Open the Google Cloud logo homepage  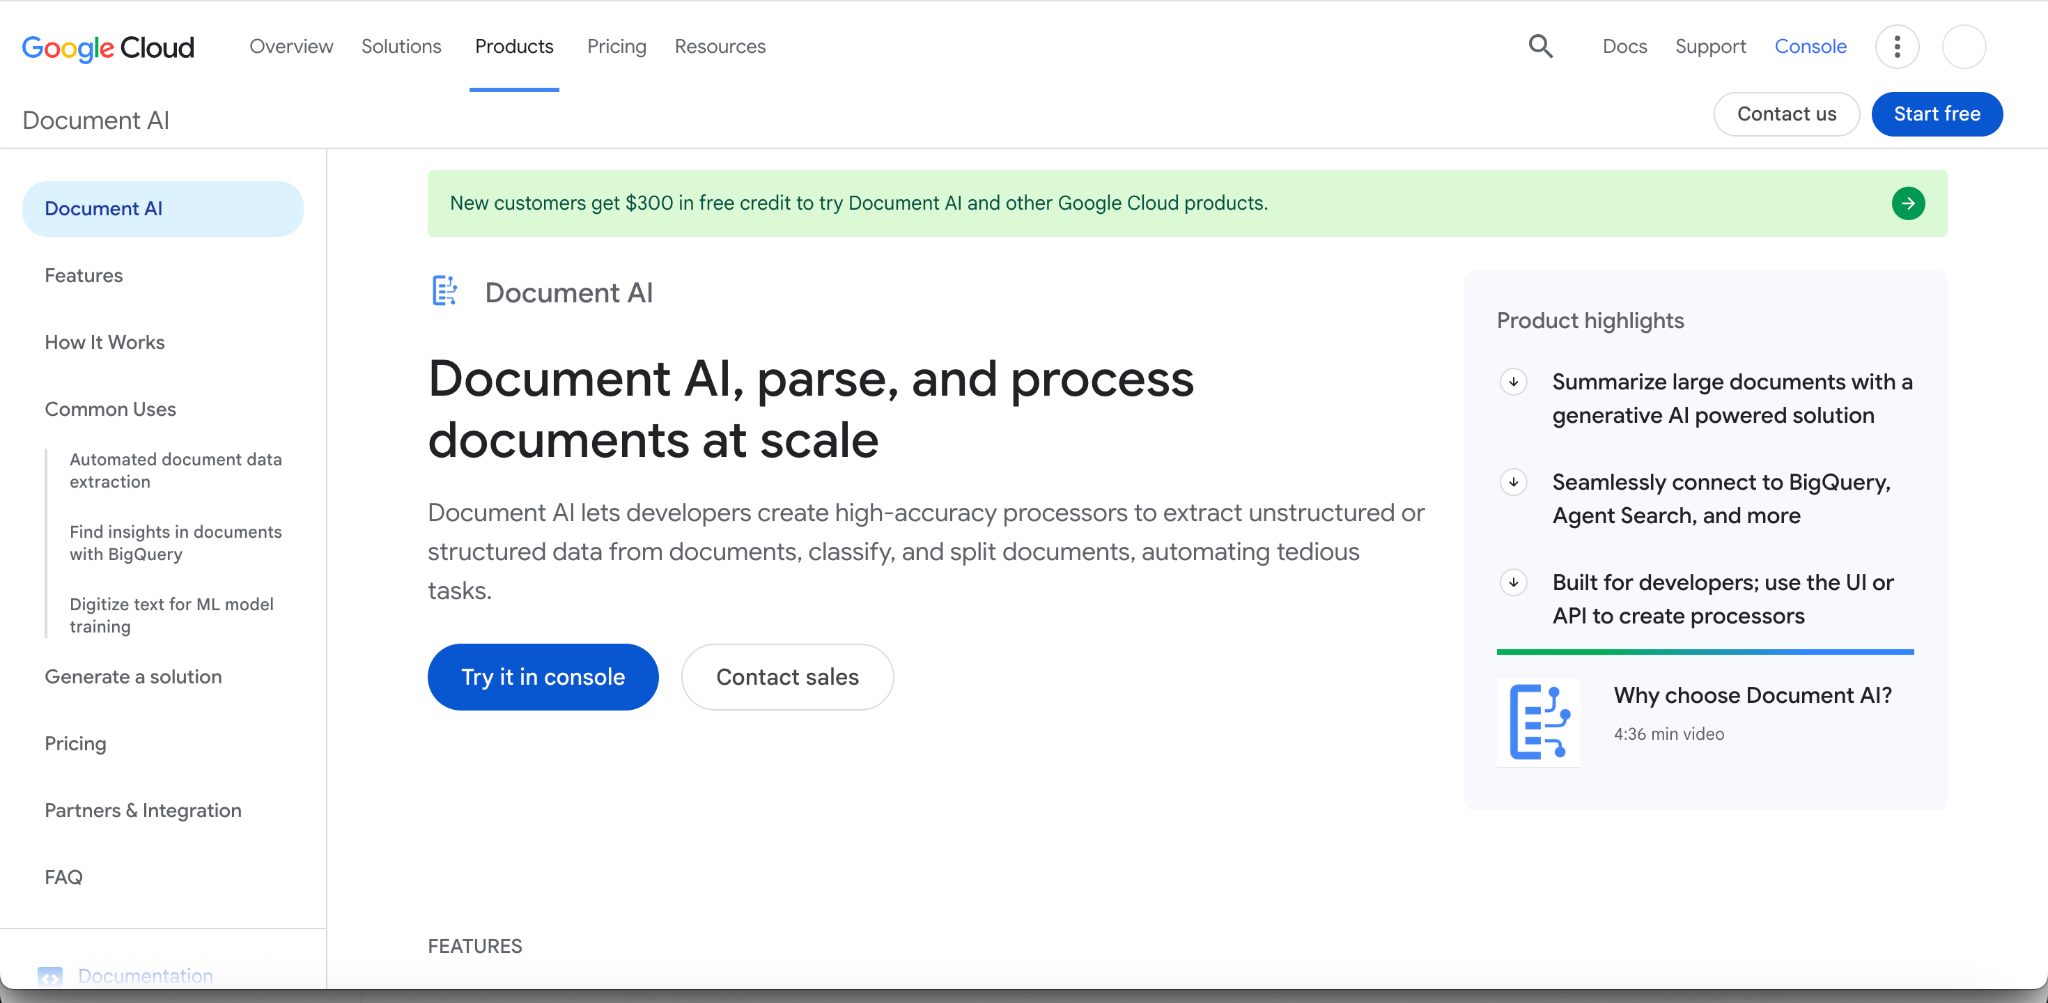[x=108, y=47]
